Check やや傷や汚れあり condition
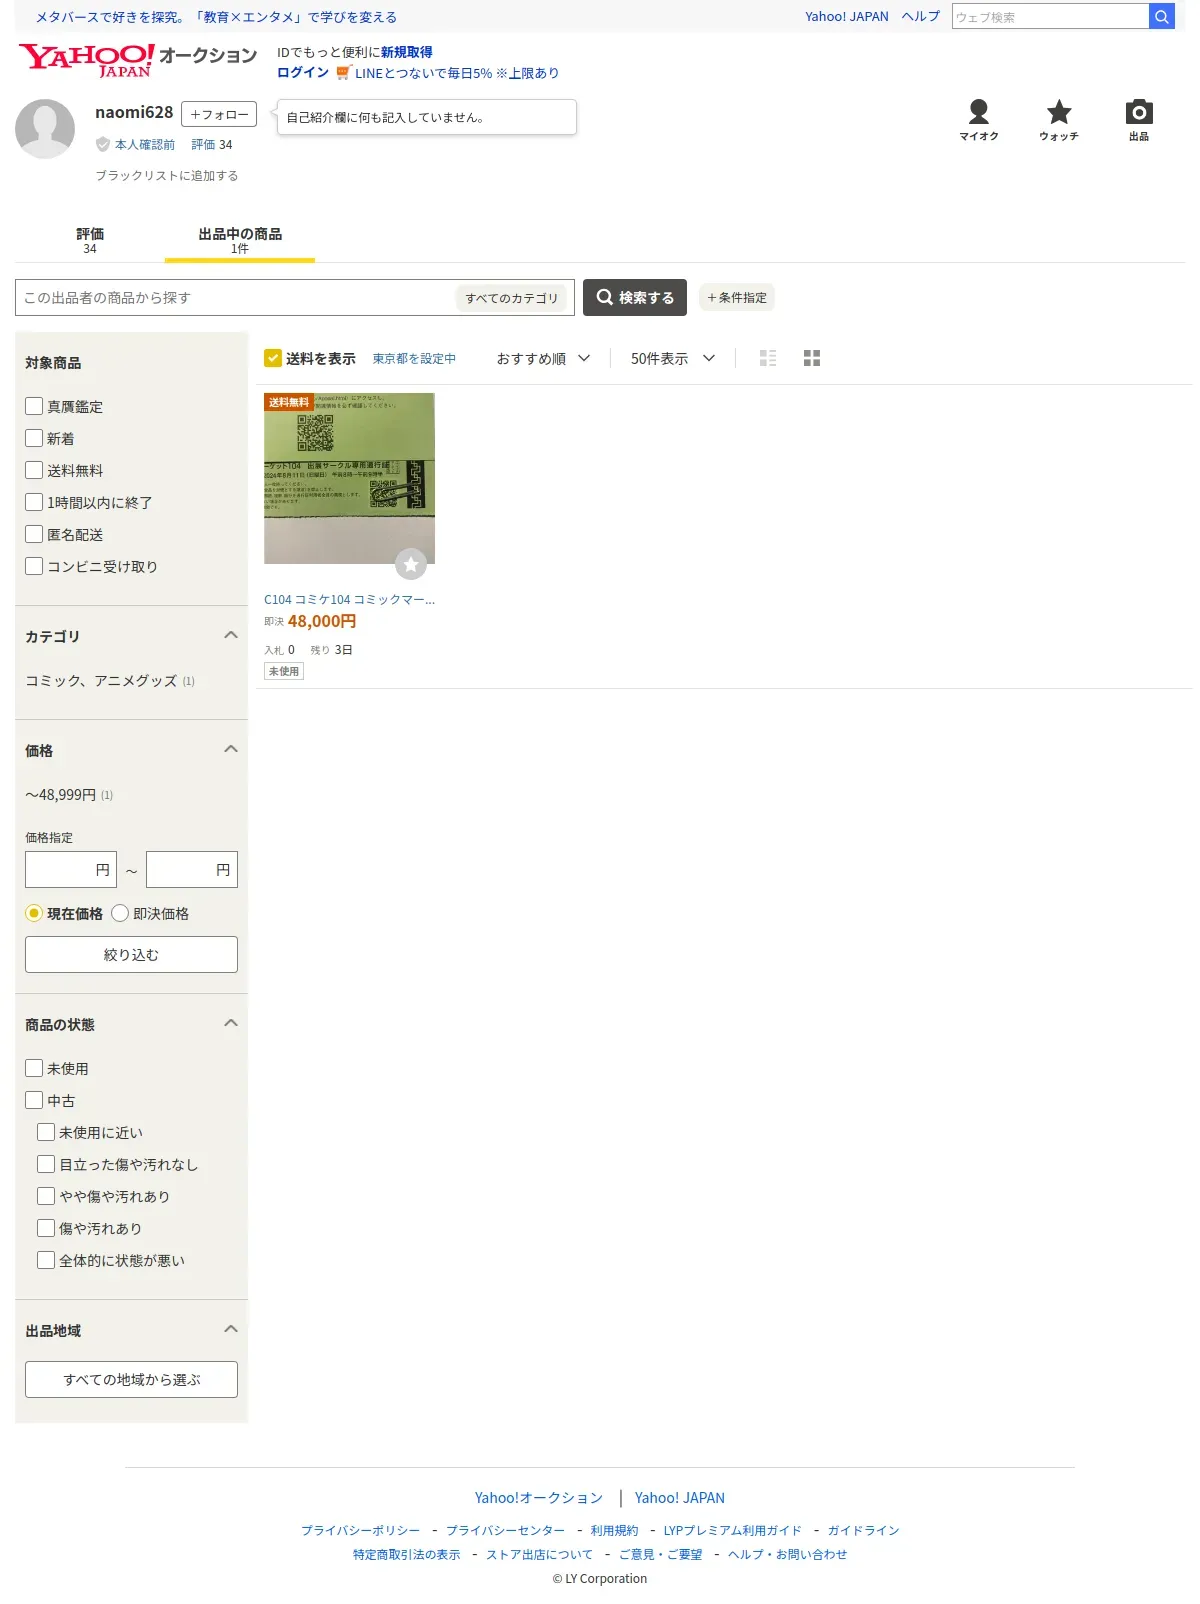1200x1604 pixels. (x=46, y=1196)
